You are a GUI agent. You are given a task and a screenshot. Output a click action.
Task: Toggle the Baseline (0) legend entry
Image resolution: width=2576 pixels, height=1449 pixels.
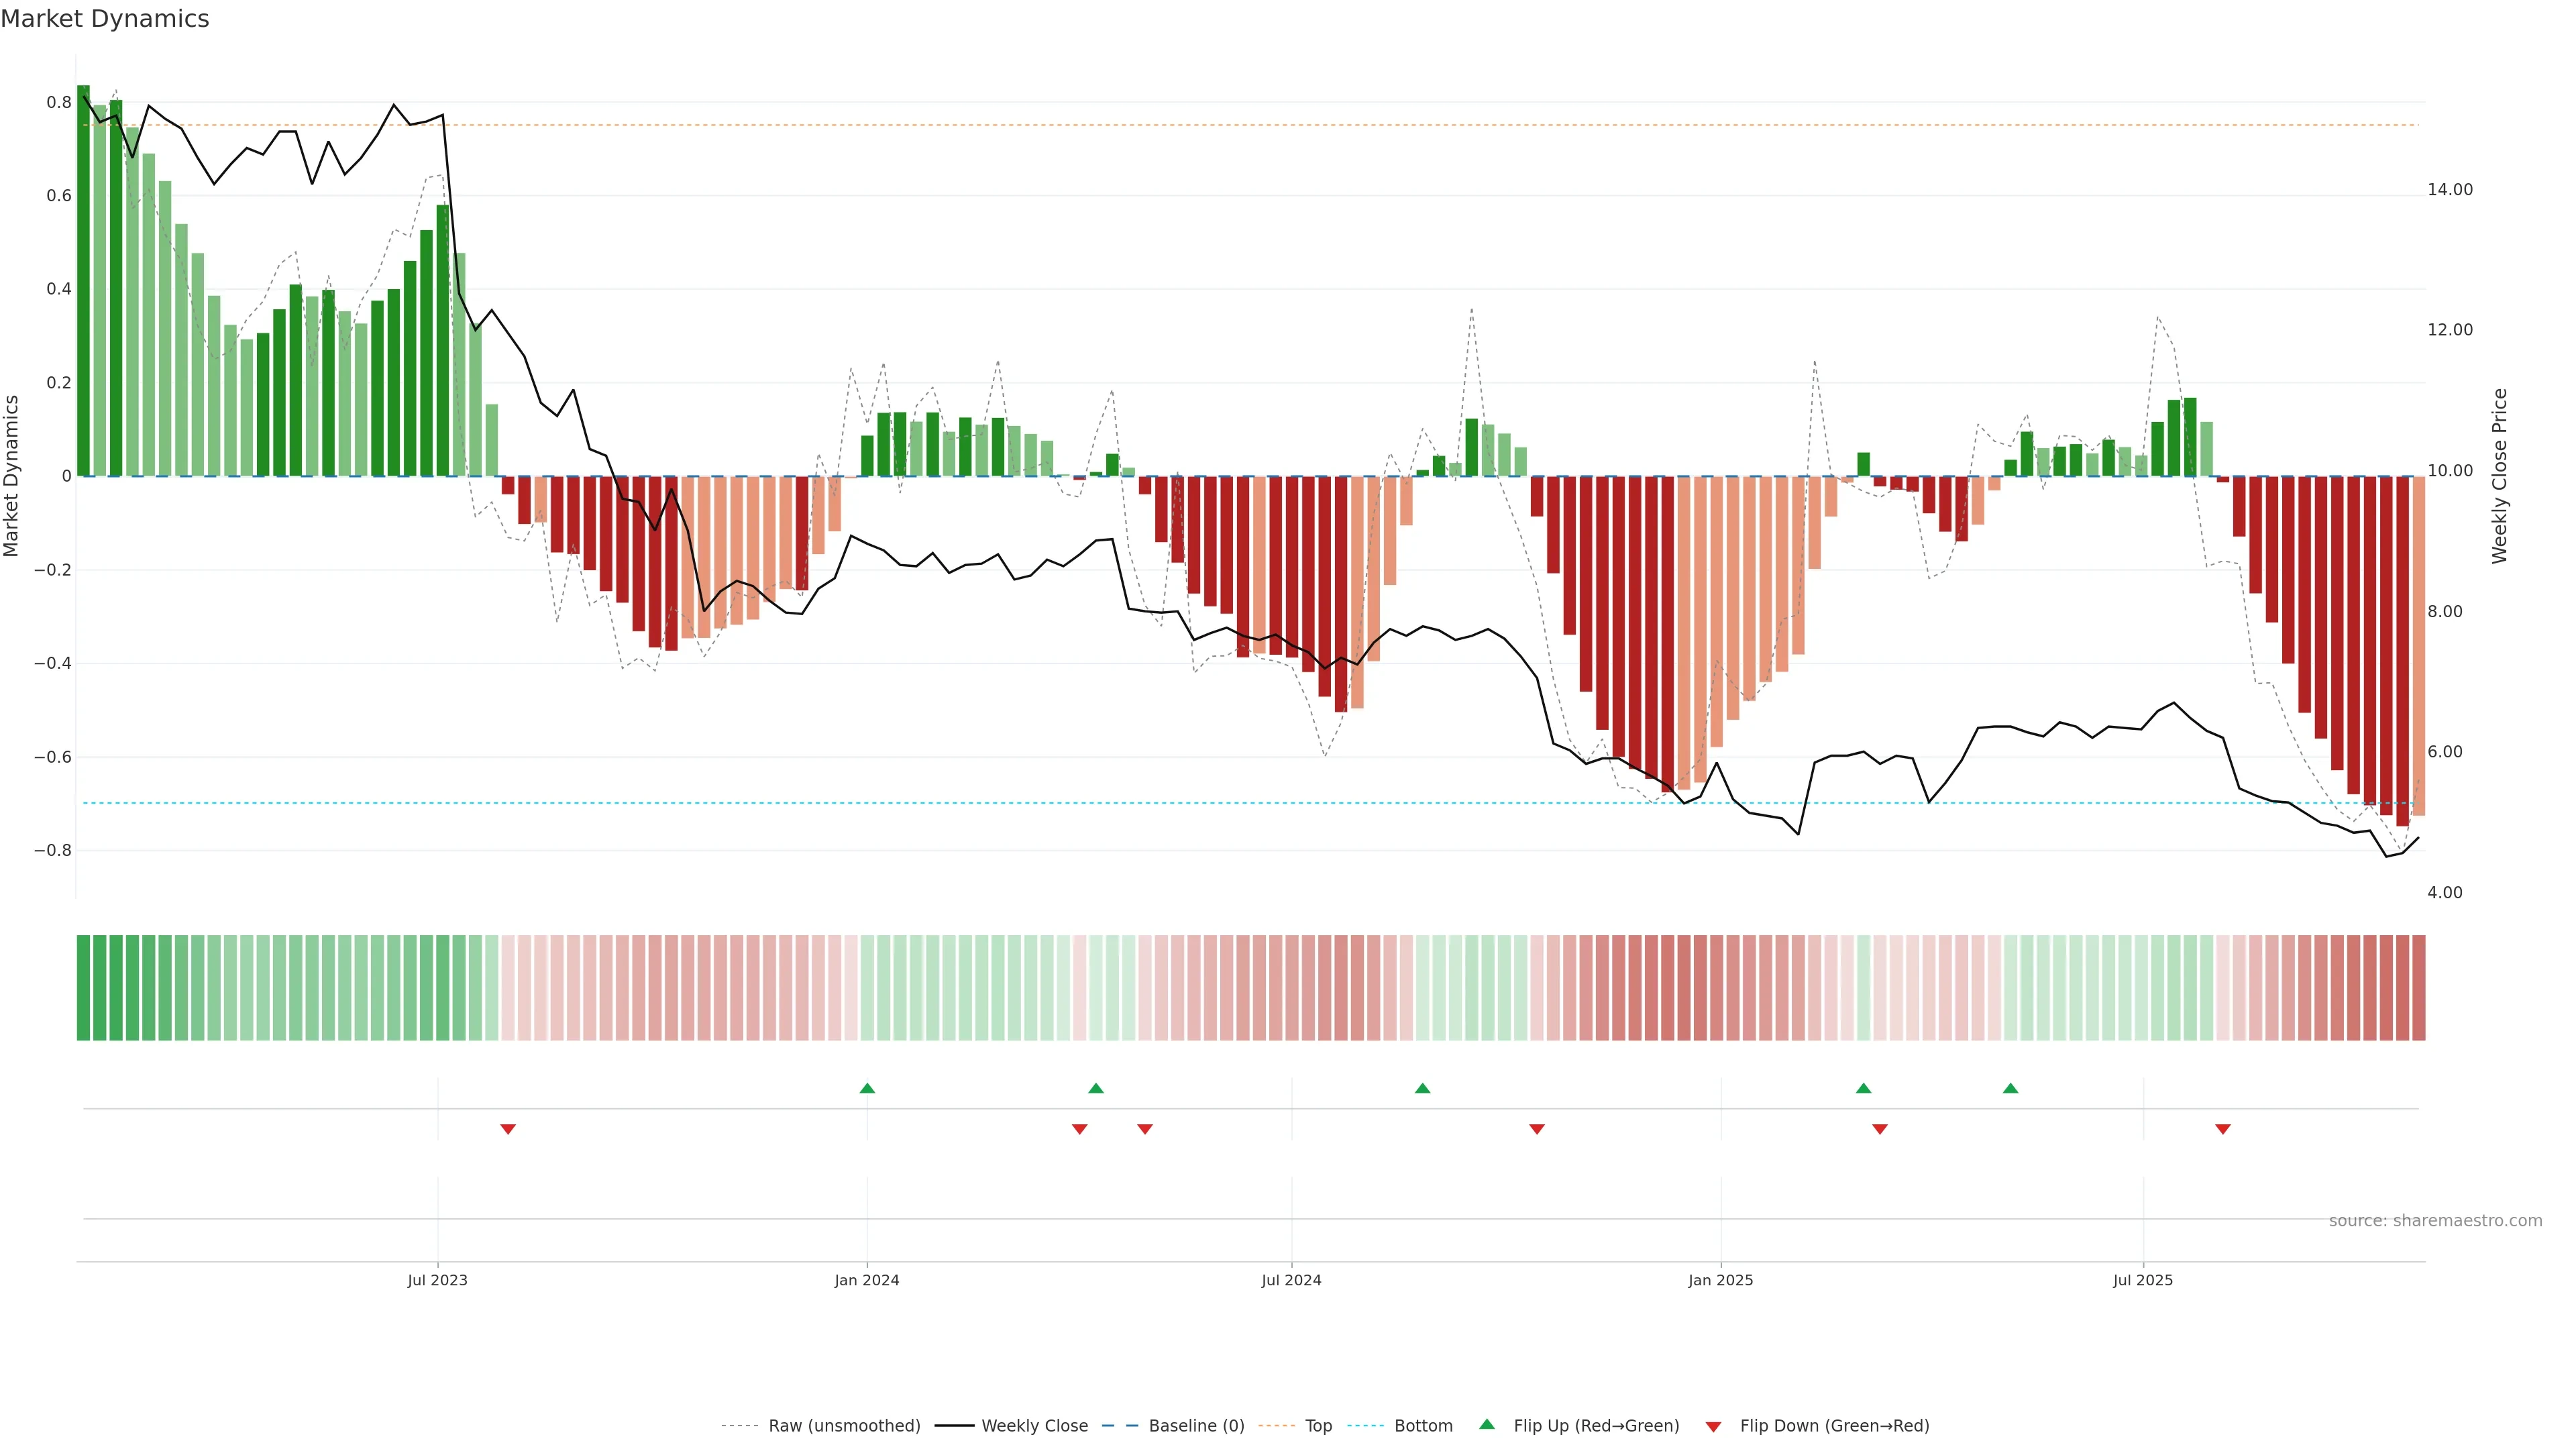[x=1196, y=1426]
